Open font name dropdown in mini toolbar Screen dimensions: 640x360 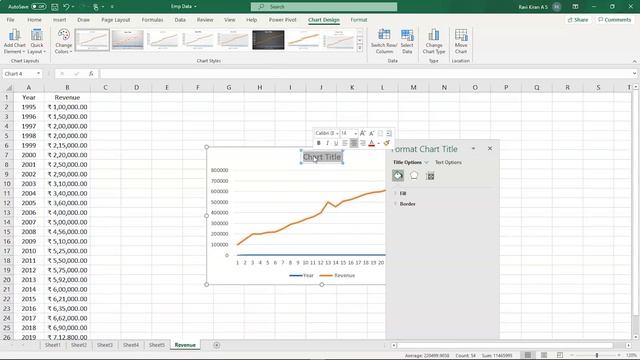(337, 133)
